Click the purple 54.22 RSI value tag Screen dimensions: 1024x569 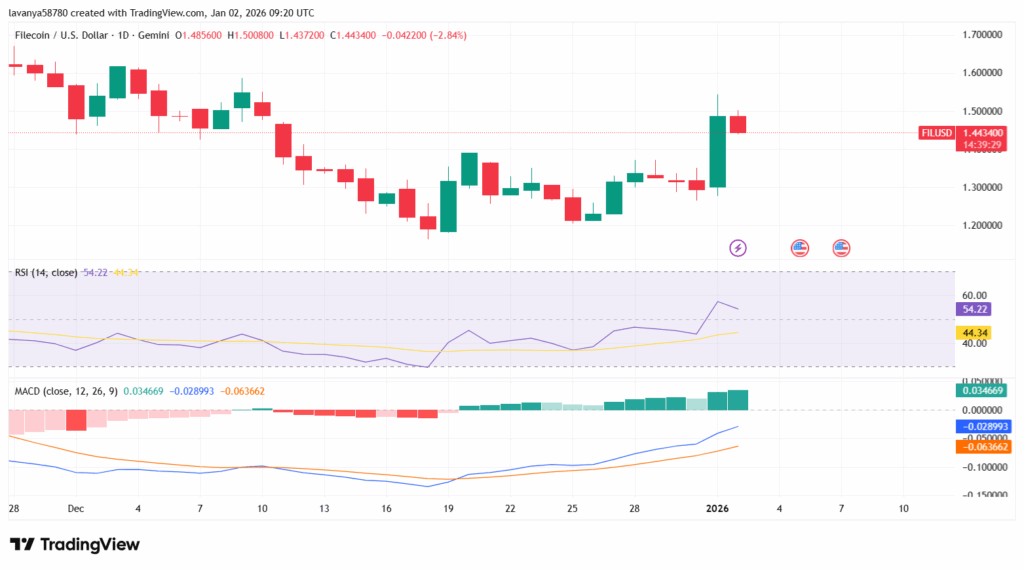[x=974, y=310]
